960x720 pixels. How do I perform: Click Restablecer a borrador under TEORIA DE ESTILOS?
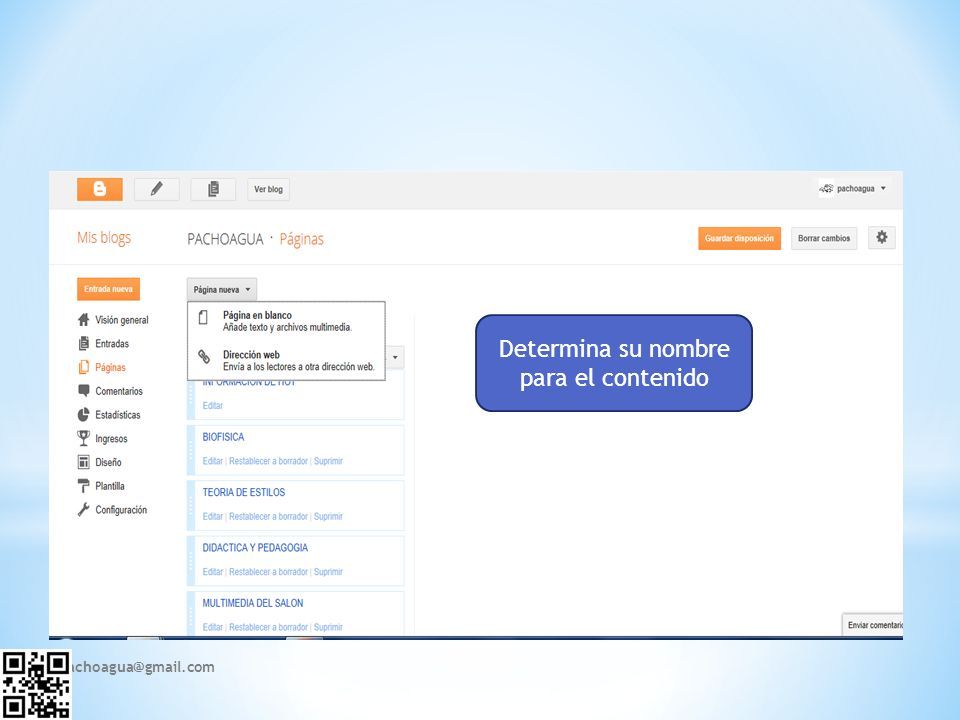tap(268, 516)
